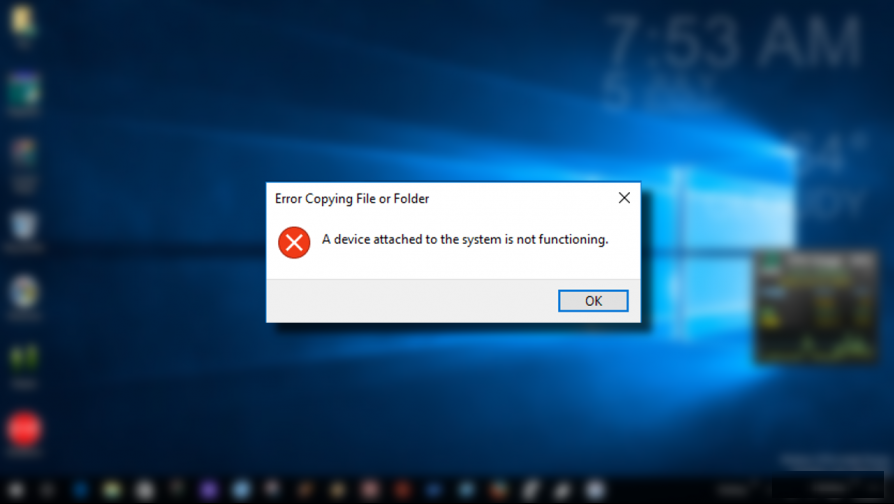
Task: Open the dark blue taskbar icon next to Start area
Action: coord(80,490)
